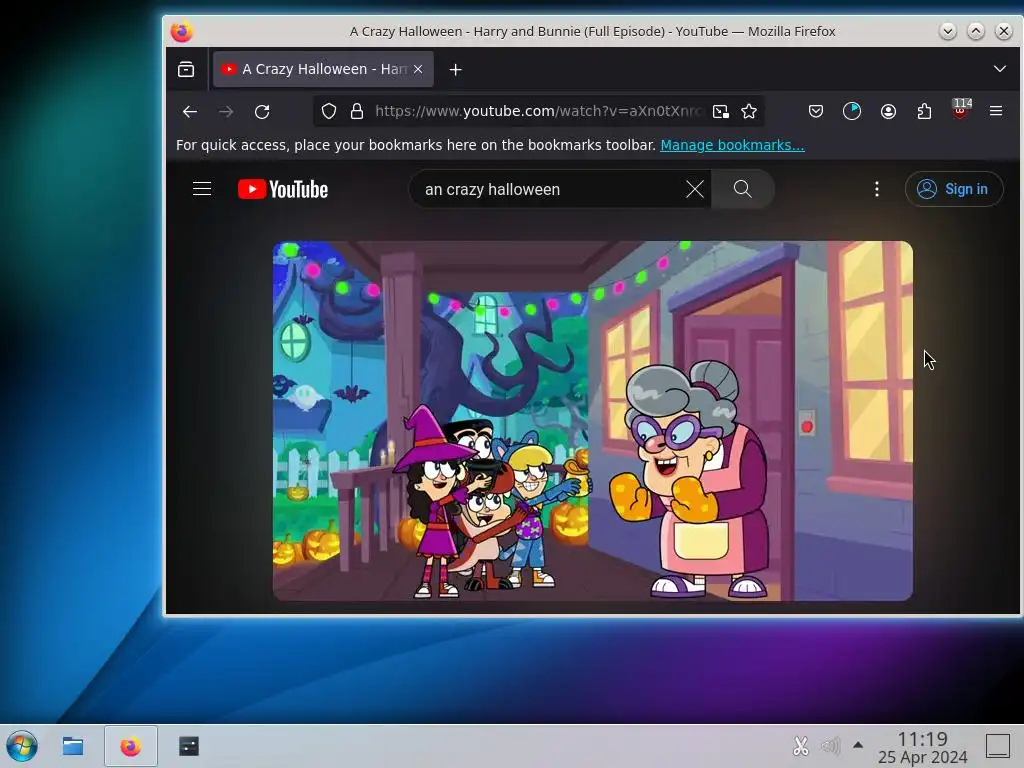This screenshot has width=1024, height=768.
Task: View site security padlock info
Action: click(x=357, y=112)
